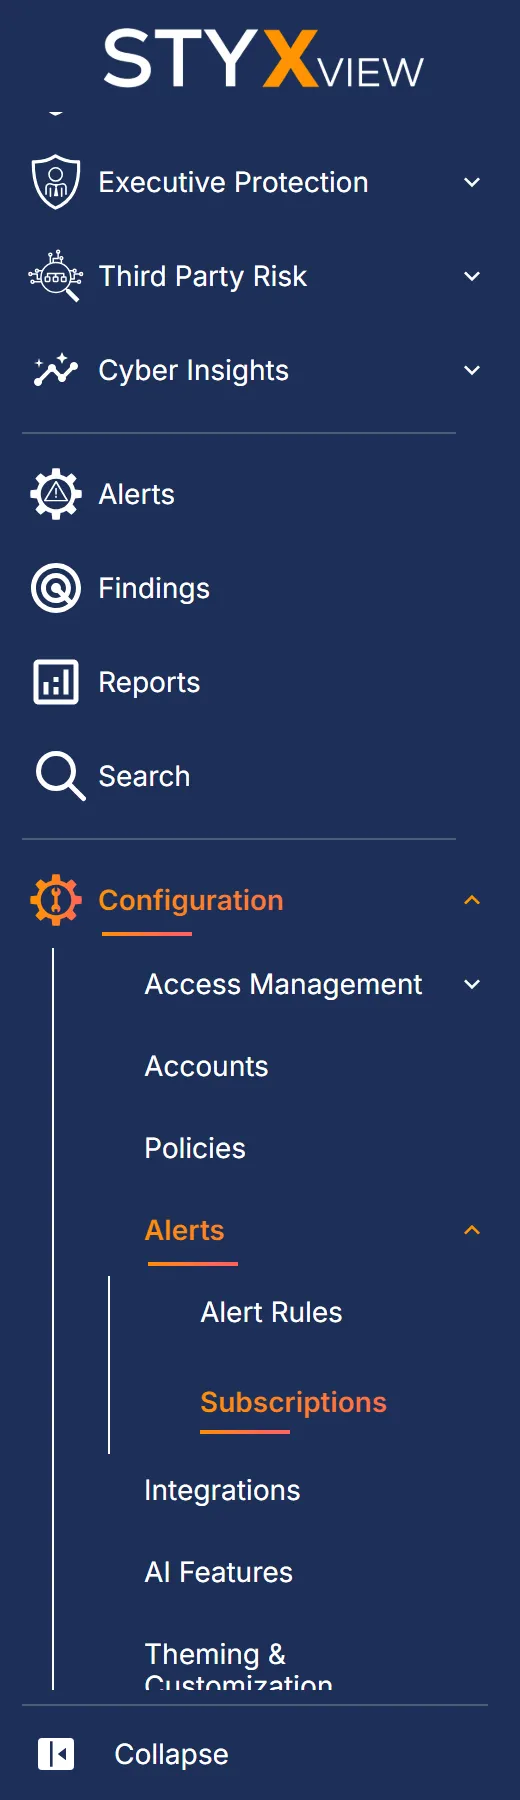Viewport: 520px width, 1800px height.
Task: Open the Integrations configuration page
Action: point(222,1490)
